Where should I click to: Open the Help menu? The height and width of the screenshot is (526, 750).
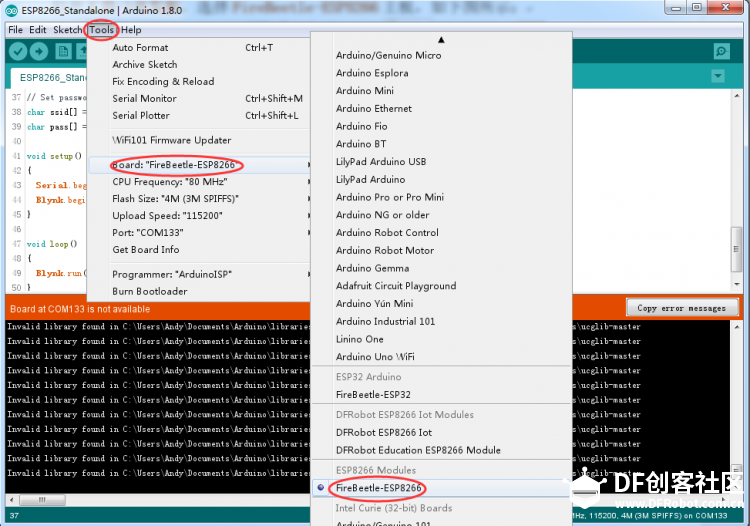(131, 30)
